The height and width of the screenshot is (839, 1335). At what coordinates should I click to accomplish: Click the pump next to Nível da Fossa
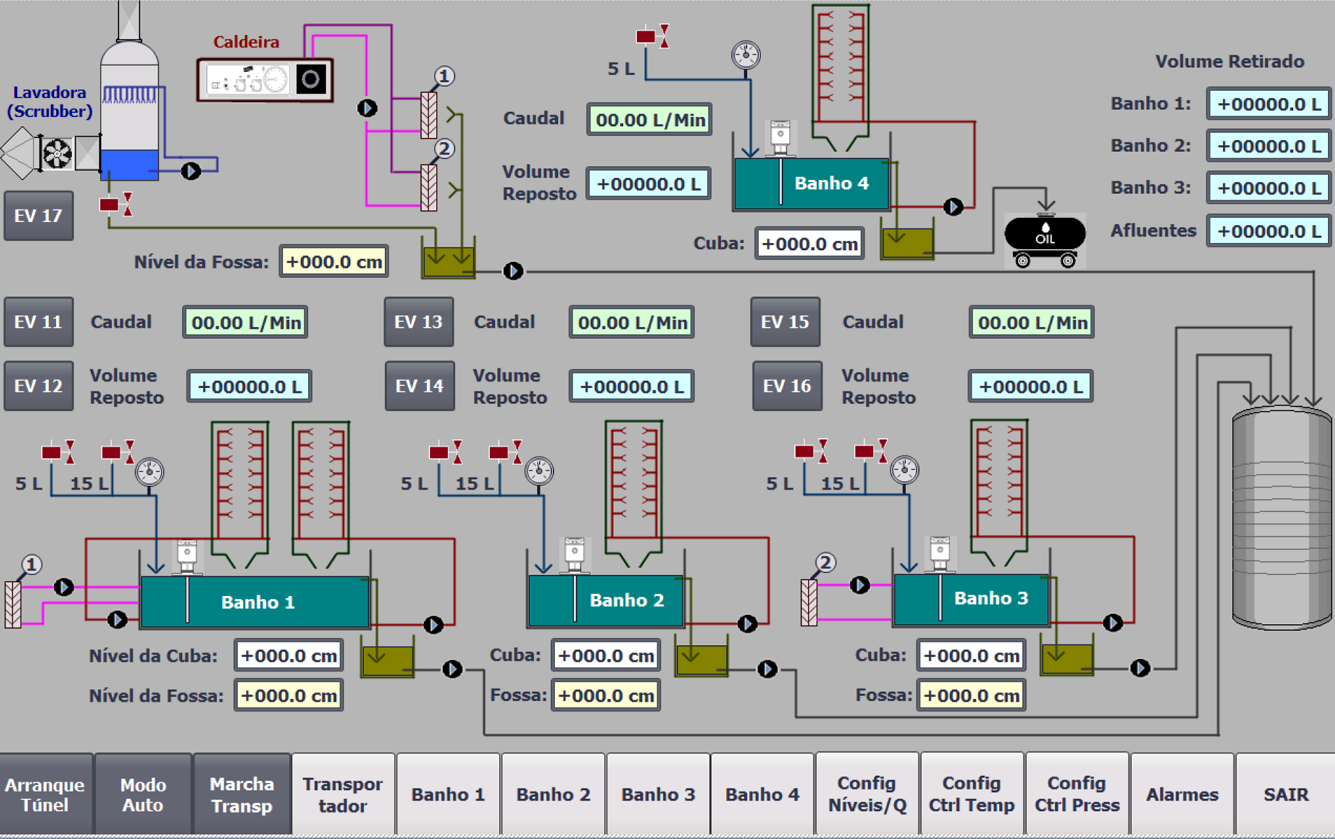point(513,271)
